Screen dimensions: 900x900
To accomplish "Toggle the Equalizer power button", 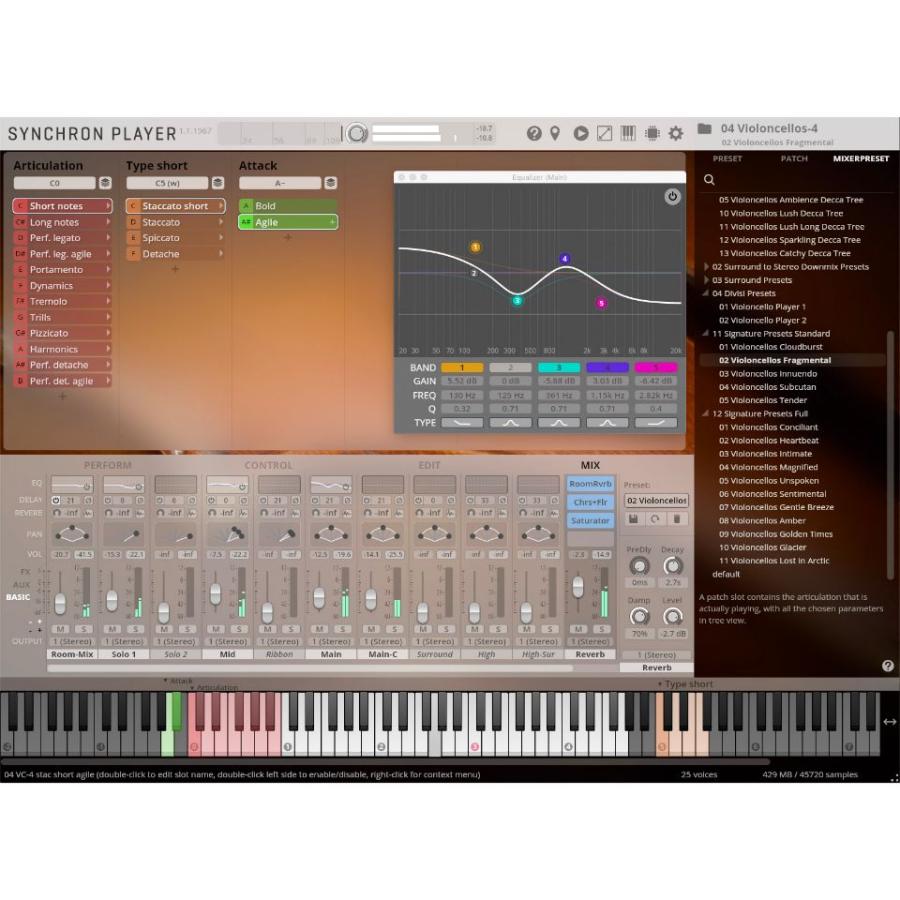I will 672,196.
